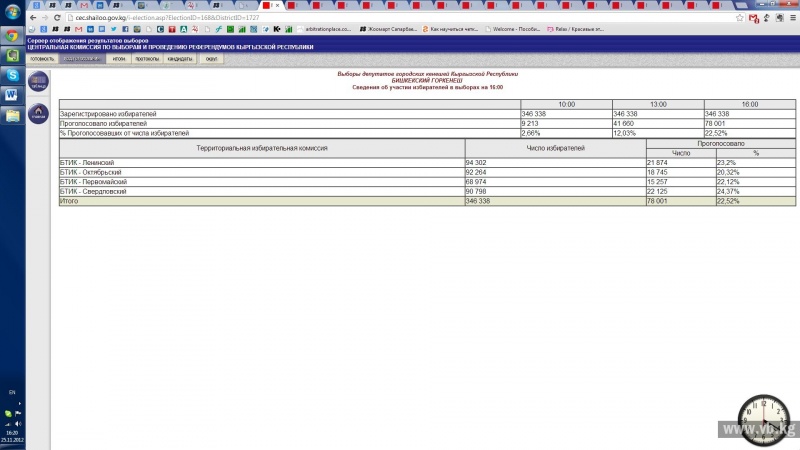Click the 94 302 voters cell
800x450 pixels.
tap(556, 163)
